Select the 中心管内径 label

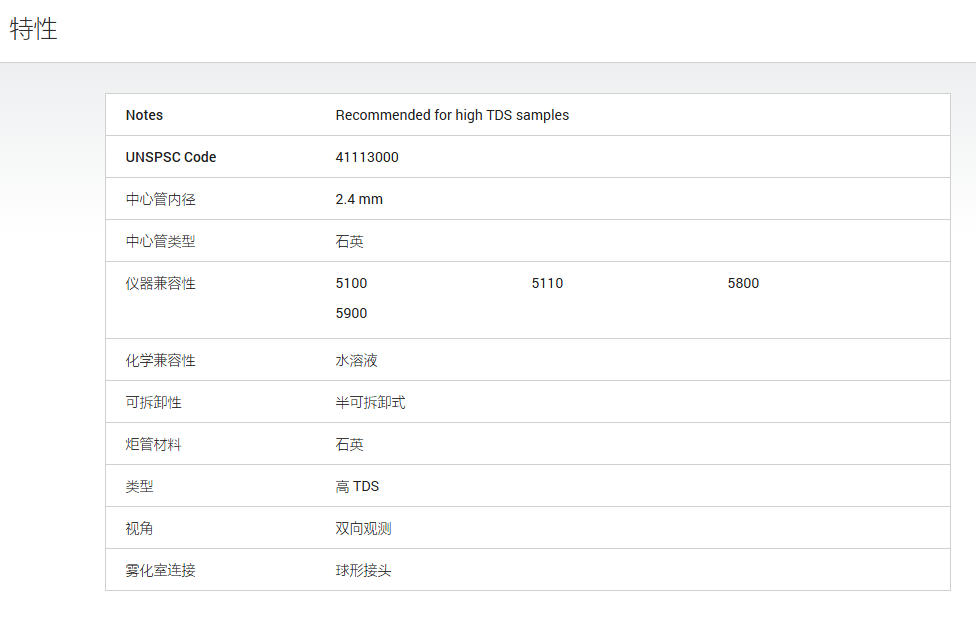[x=161, y=199]
